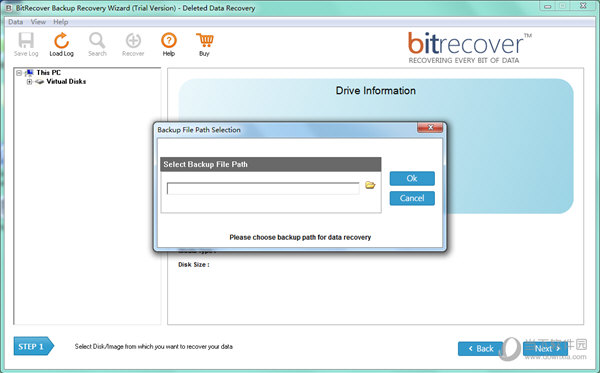Click the bitrecover logo
Viewport: 600px width, 373px height.
pos(470,48)
